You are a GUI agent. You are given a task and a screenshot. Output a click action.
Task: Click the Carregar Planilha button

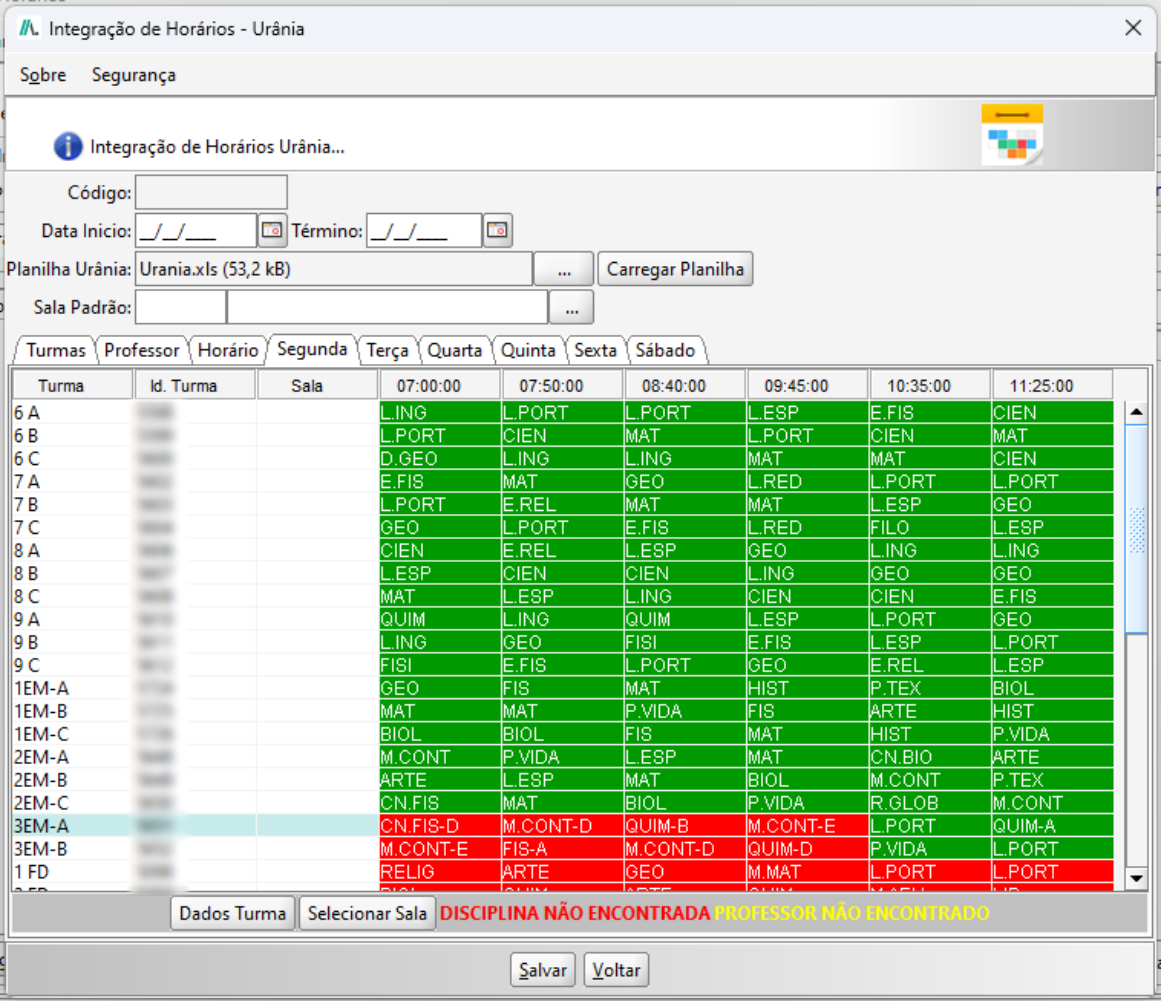675,269
